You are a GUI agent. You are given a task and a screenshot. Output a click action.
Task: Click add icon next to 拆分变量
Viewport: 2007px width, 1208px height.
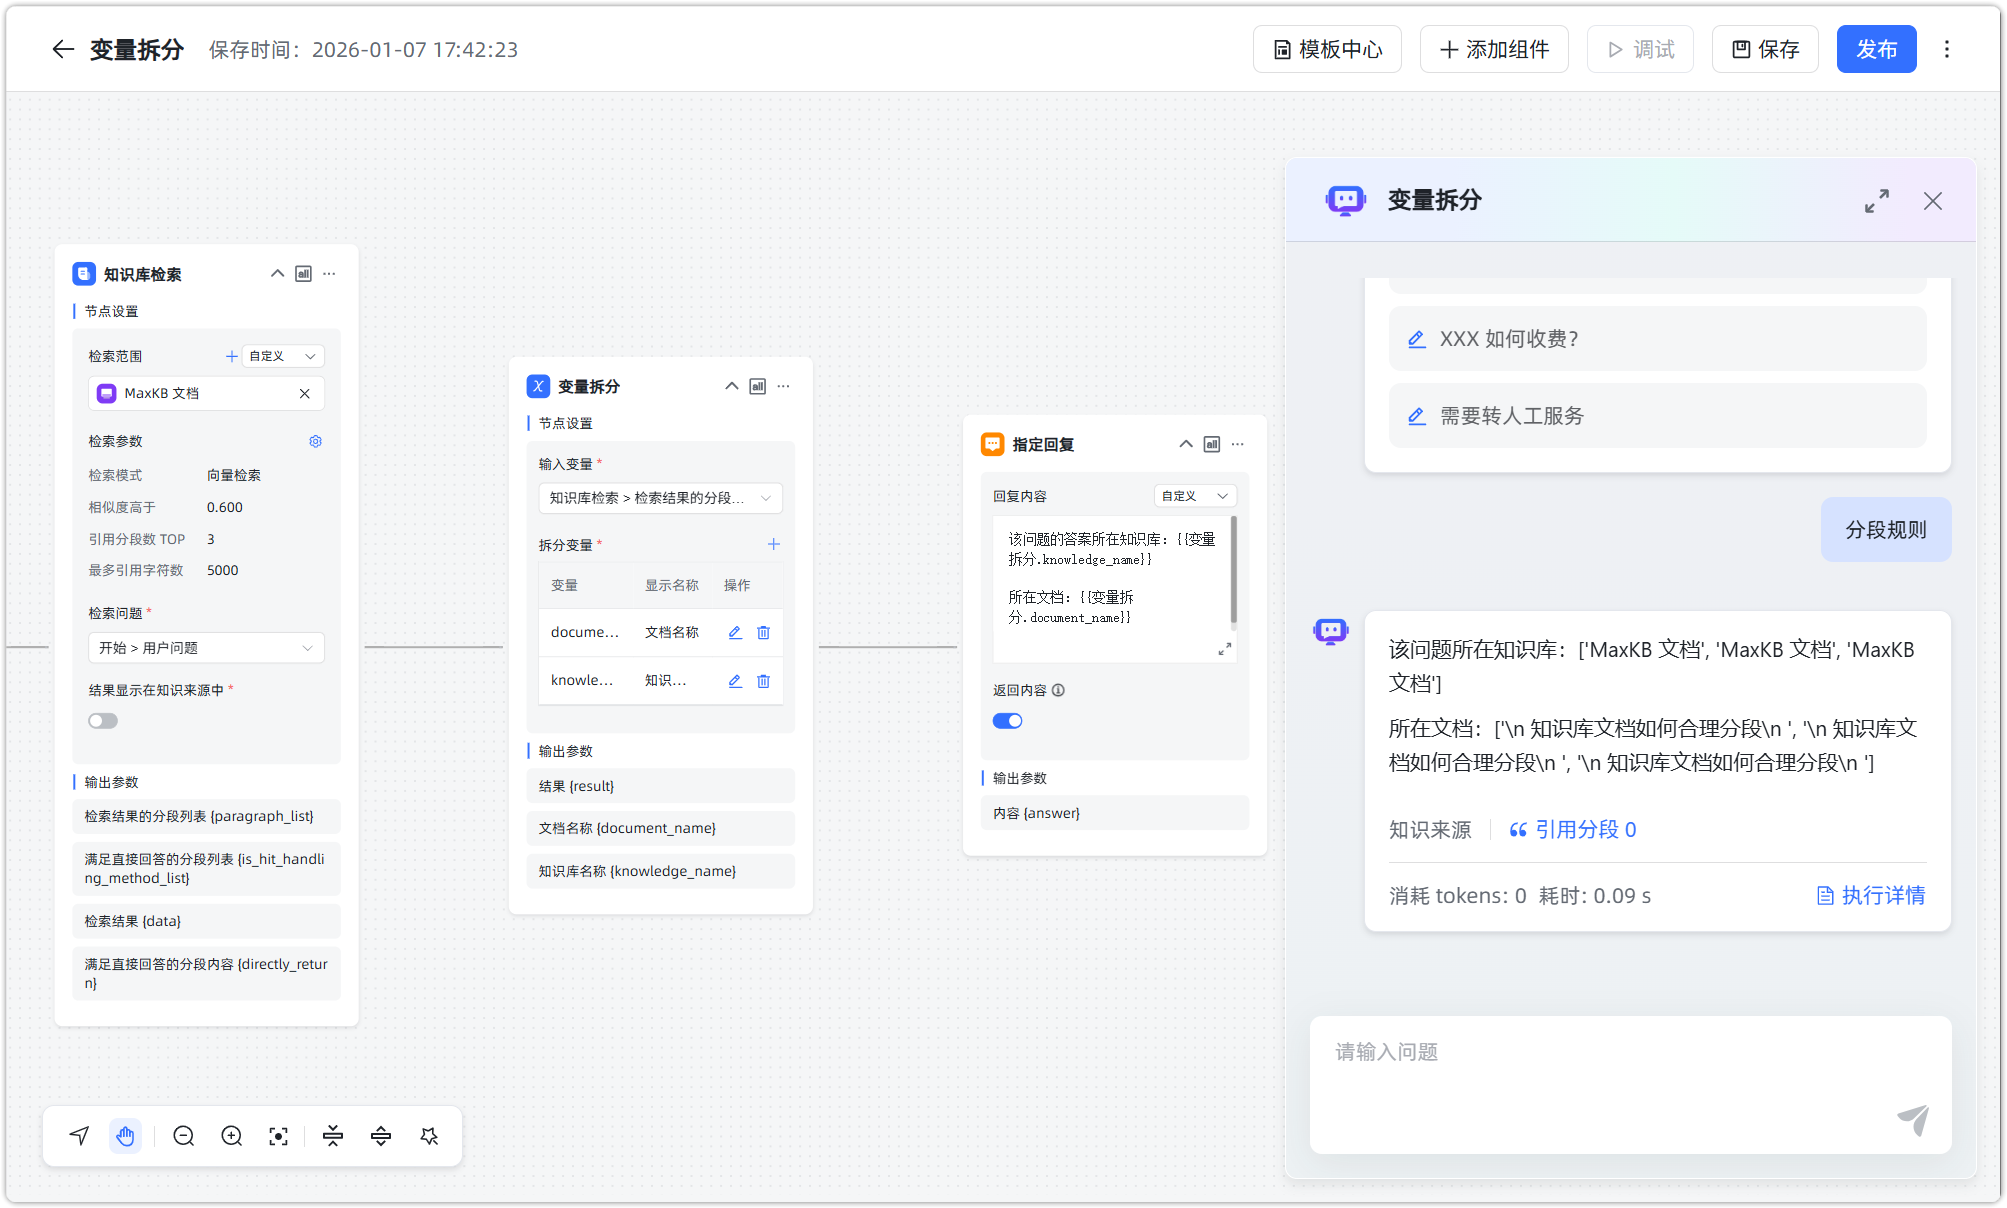(x=773, y=544)
